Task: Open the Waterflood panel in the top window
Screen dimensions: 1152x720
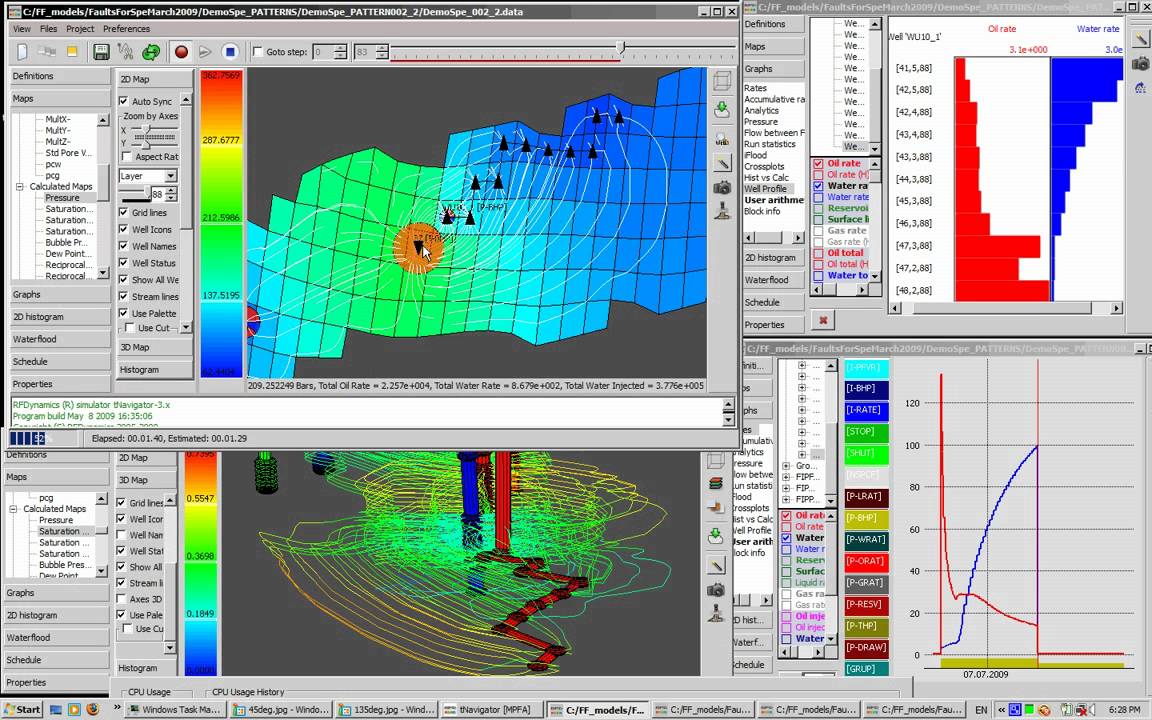Action: coord(35,339)
